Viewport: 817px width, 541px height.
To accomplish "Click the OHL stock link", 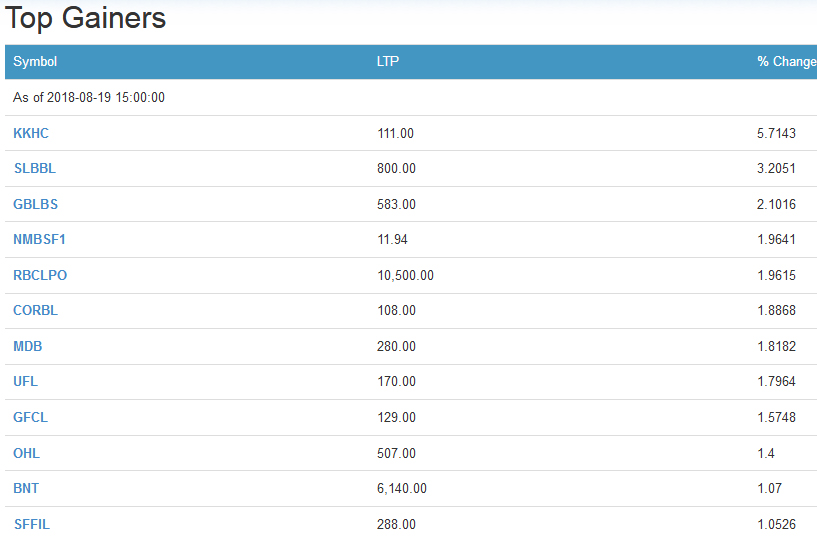I will 26,453.
